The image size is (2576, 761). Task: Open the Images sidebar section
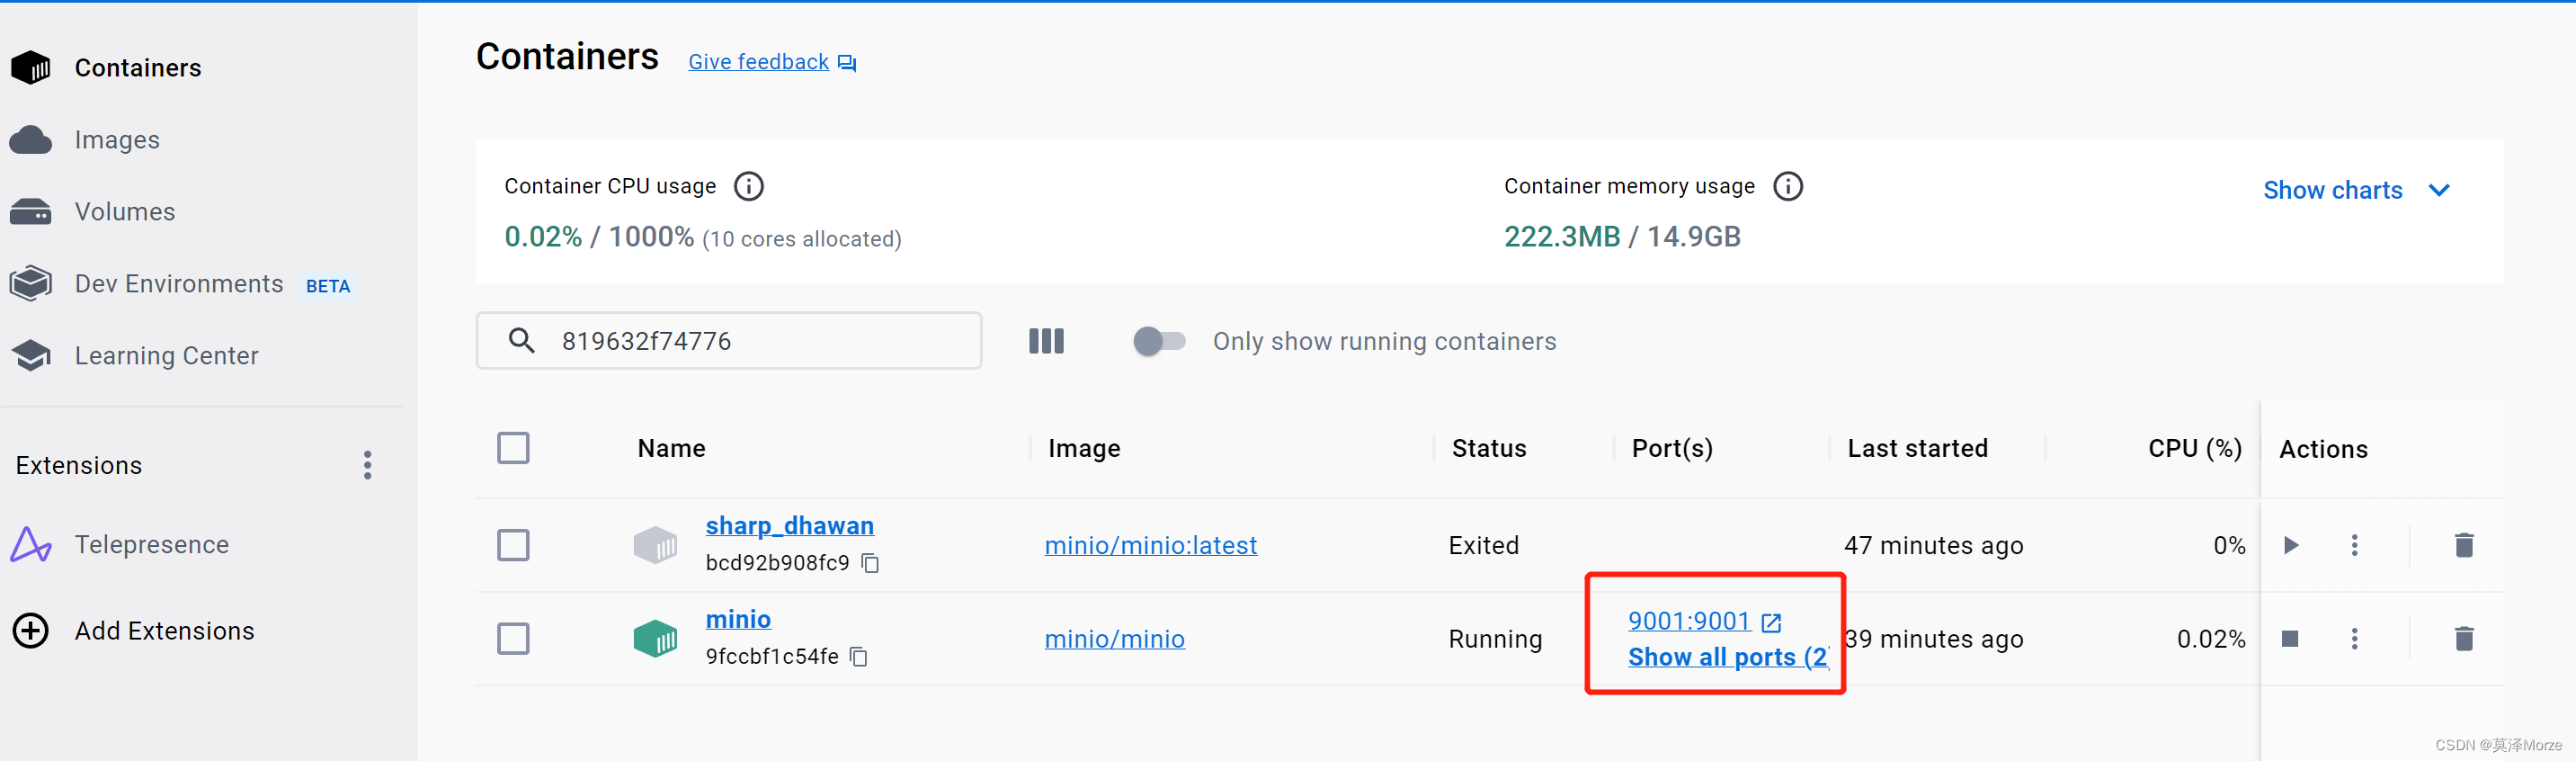coord(117,140)
